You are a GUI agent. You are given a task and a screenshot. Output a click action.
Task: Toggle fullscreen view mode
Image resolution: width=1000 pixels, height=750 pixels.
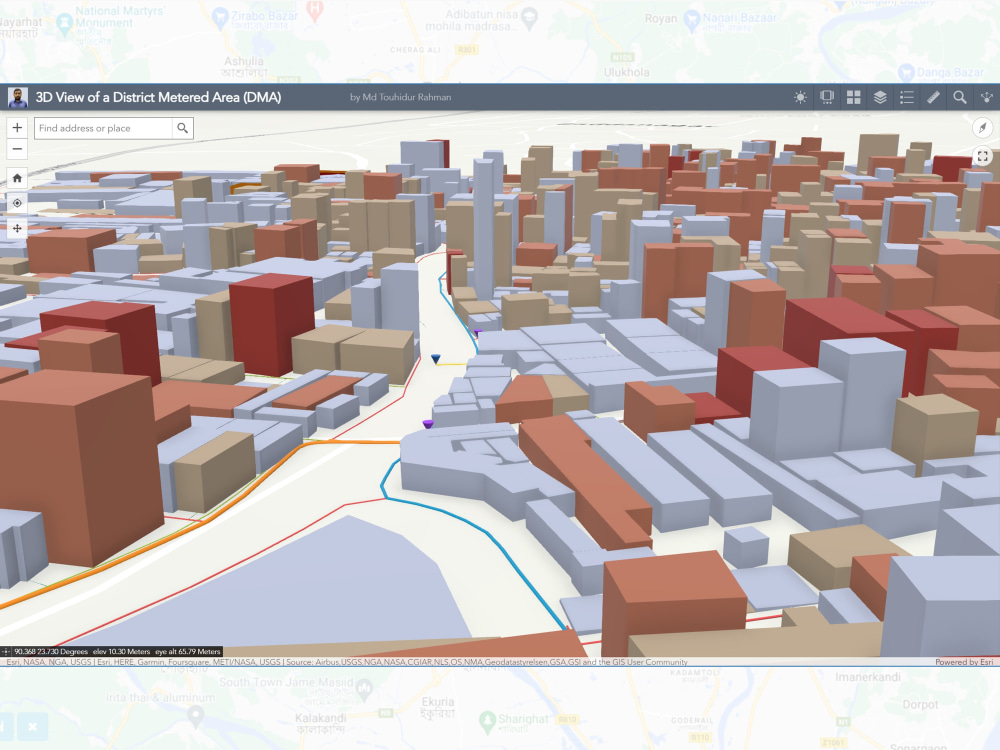982,156
